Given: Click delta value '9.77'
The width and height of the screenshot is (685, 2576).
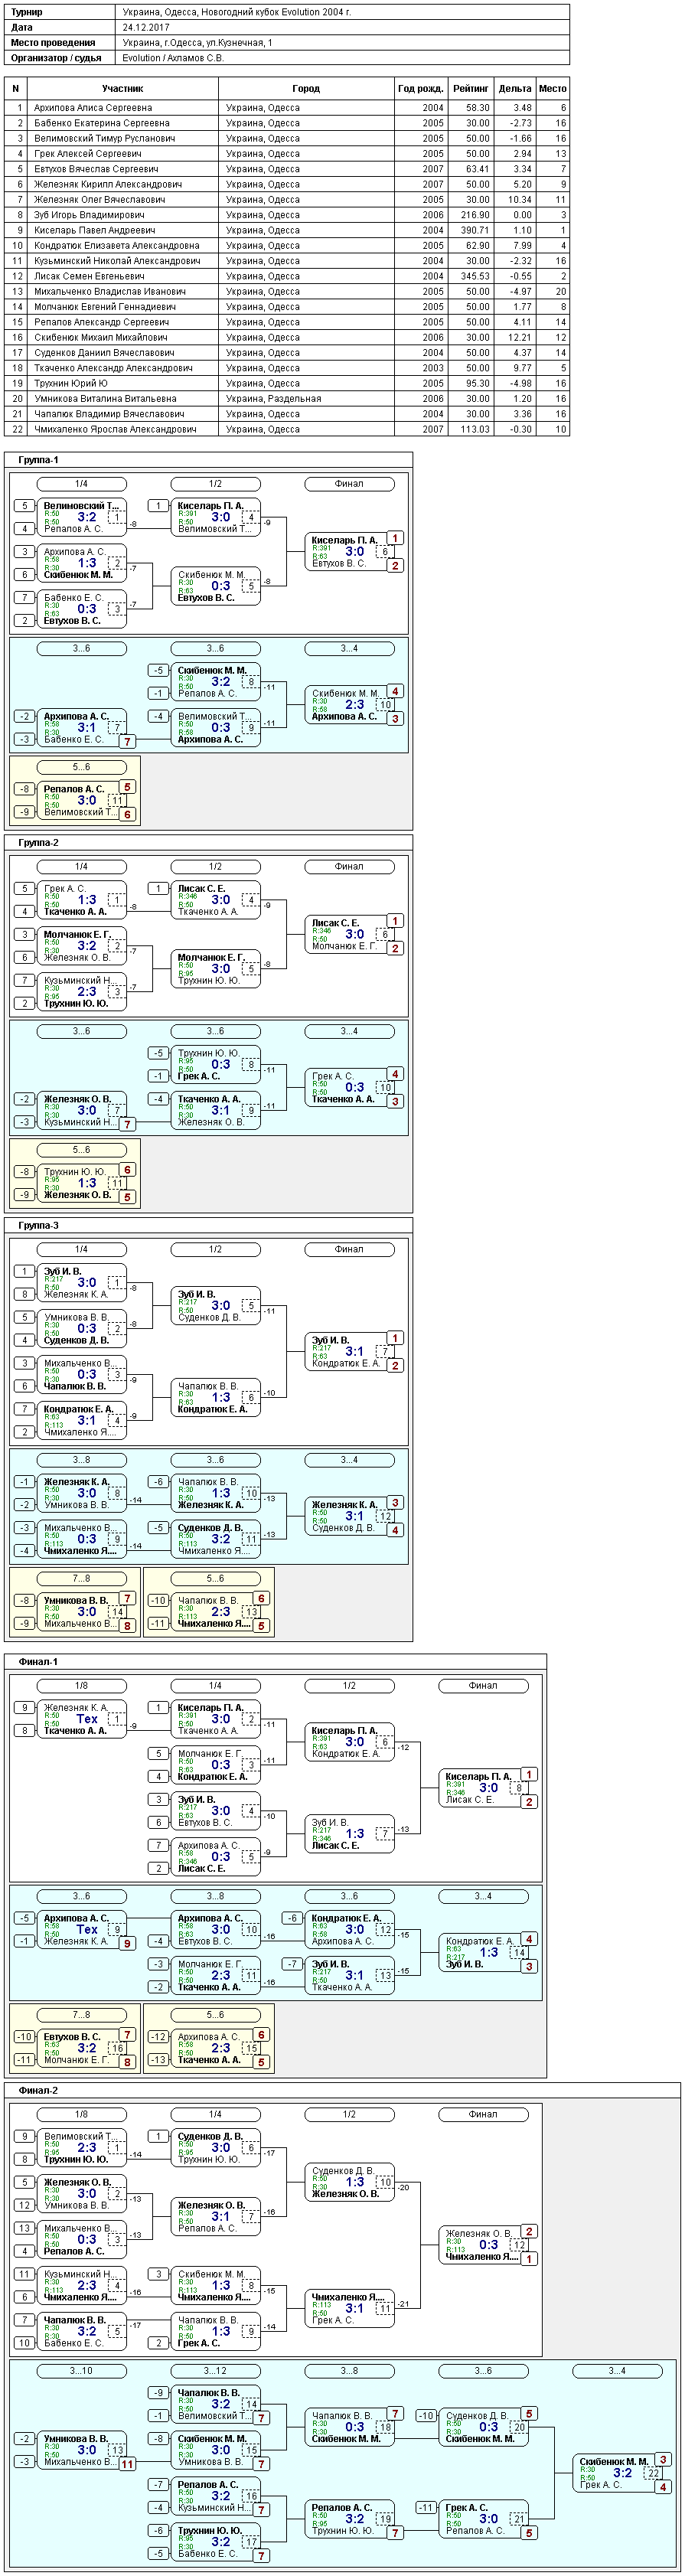Looking at the screenshot, I should tap(523, 368).
